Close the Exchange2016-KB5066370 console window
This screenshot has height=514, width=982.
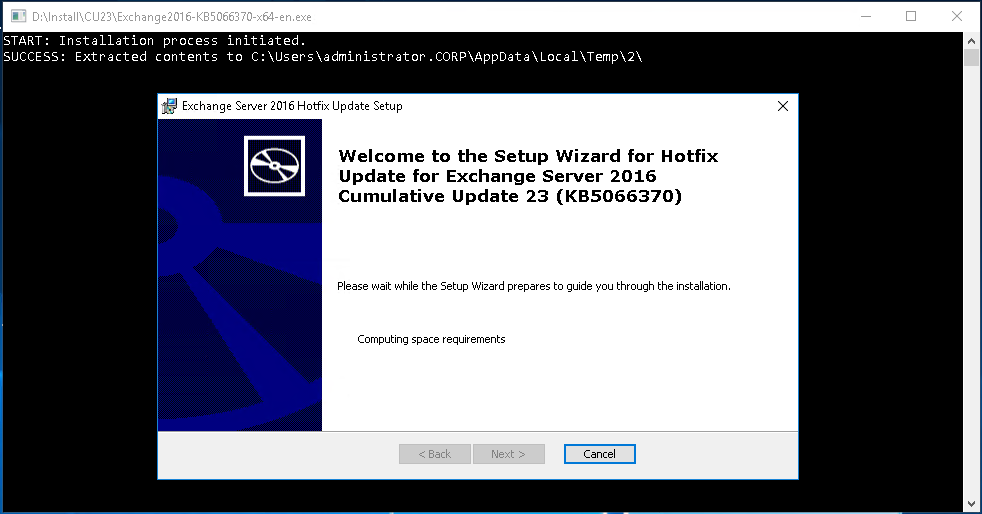(x=957, y=16)
